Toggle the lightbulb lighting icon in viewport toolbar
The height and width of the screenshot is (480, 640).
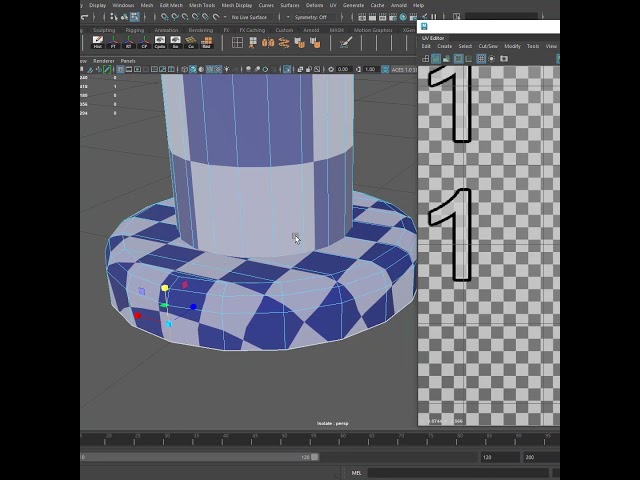coord(227,69)
